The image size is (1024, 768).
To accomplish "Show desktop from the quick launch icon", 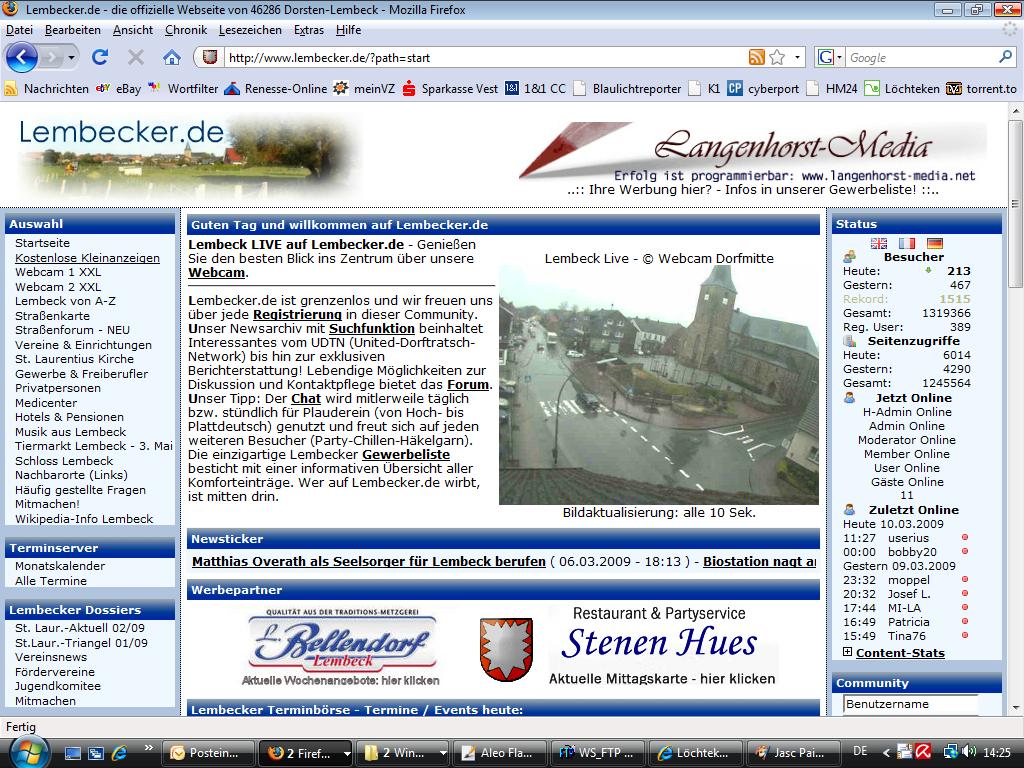I will coord(72,753).
